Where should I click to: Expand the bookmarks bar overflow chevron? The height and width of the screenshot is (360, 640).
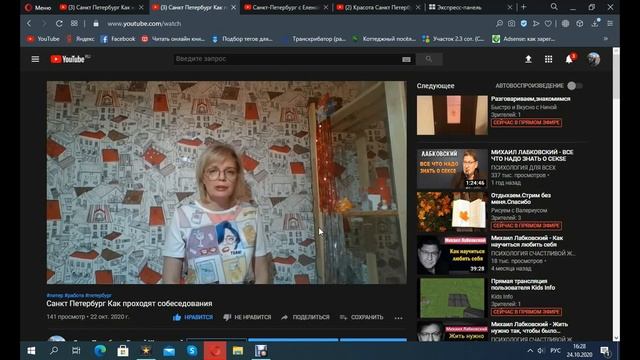pyautogui.click(x=606, y=39)
